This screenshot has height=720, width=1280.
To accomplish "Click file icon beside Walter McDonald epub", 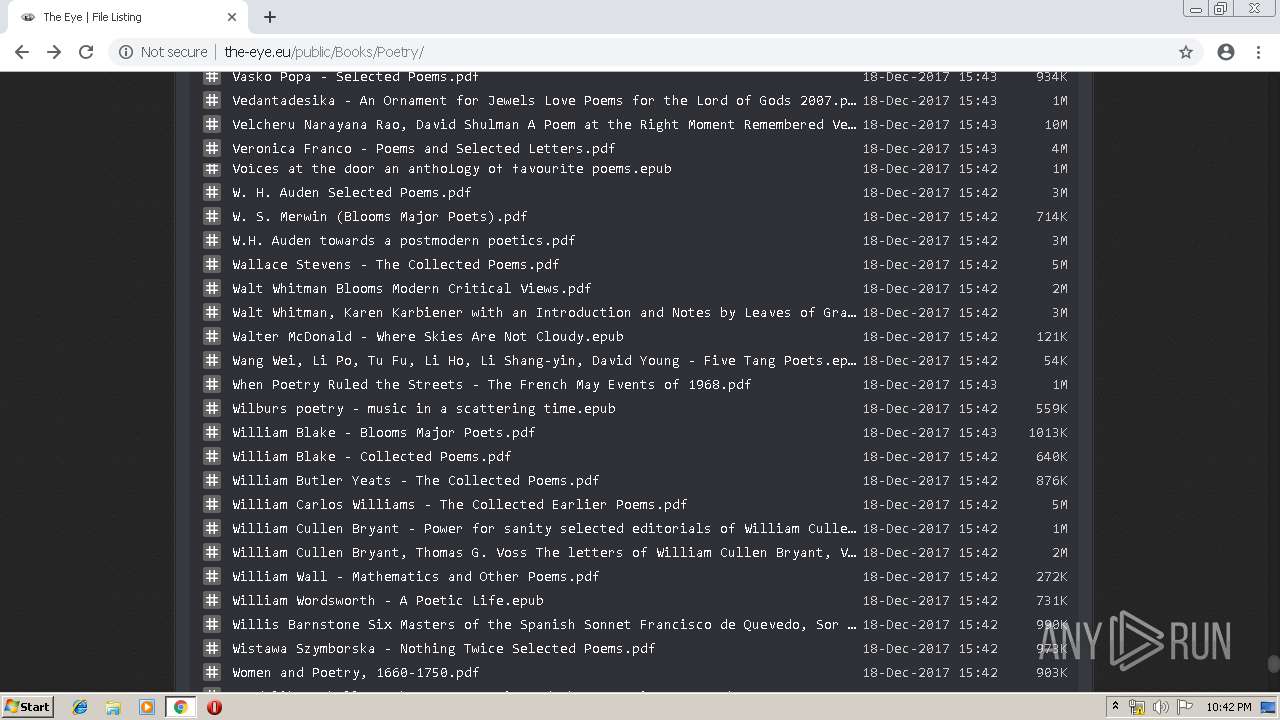I will click(212, 336).
